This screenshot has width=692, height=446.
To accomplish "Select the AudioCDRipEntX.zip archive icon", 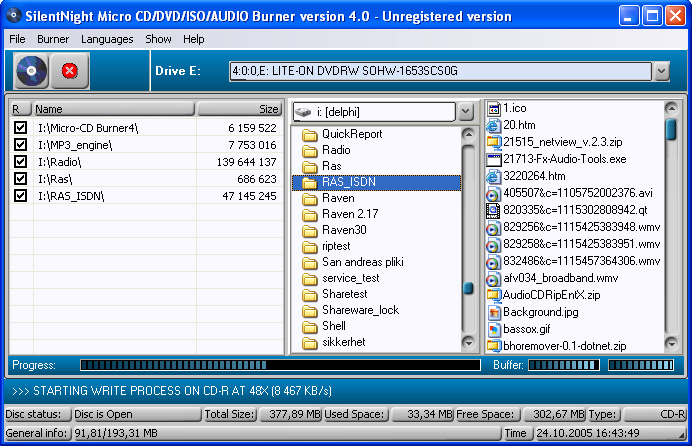I will (493, 295).
